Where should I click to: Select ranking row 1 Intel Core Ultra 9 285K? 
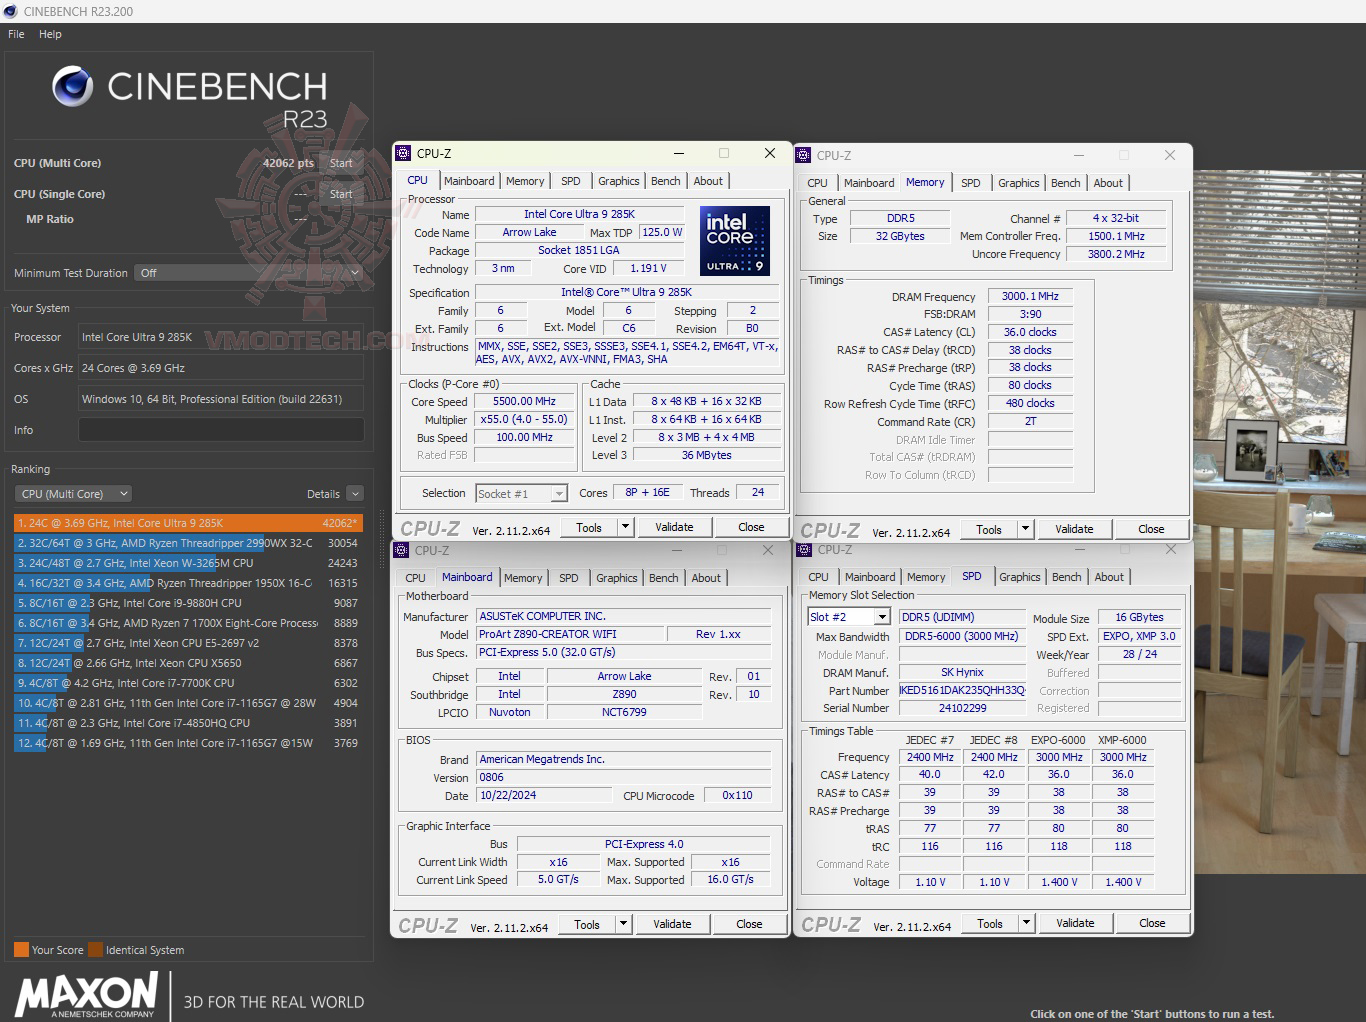click(188, 523)
